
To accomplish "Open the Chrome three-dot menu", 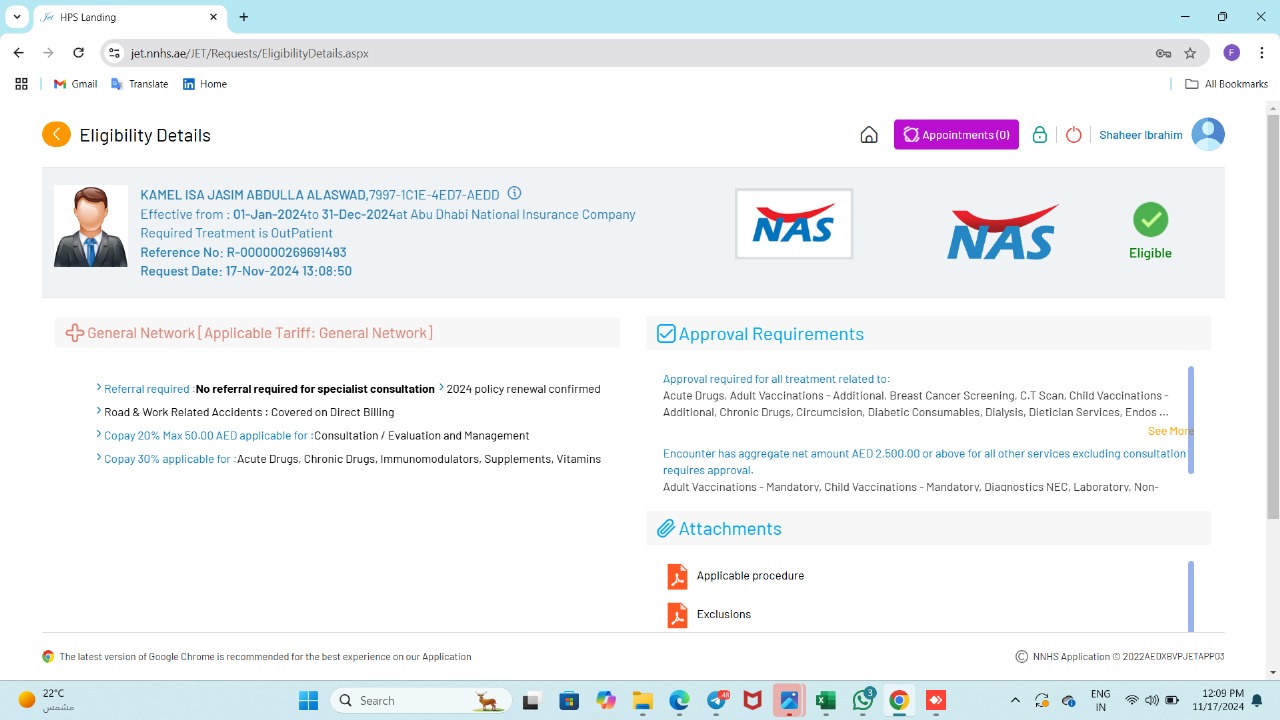I will click(x=1263, y=53).
